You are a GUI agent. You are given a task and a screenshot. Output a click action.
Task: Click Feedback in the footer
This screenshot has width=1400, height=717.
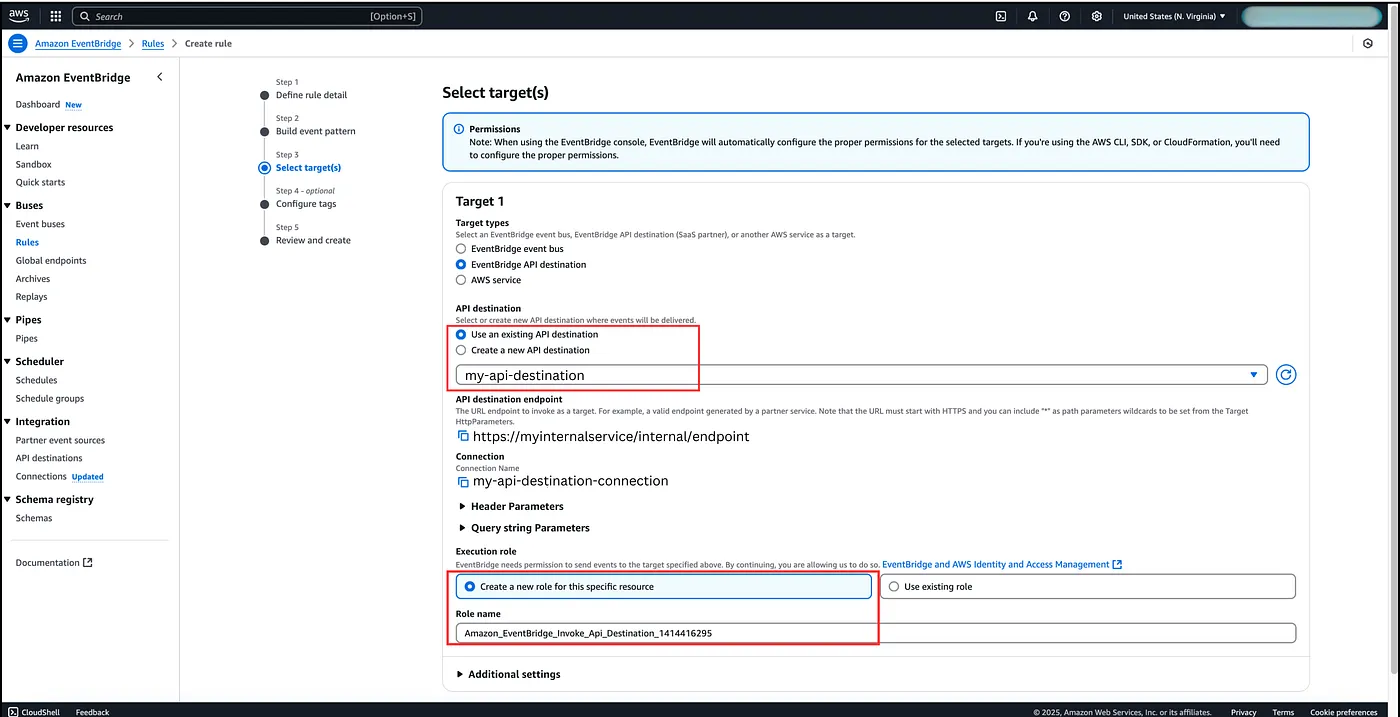point(92,712)
